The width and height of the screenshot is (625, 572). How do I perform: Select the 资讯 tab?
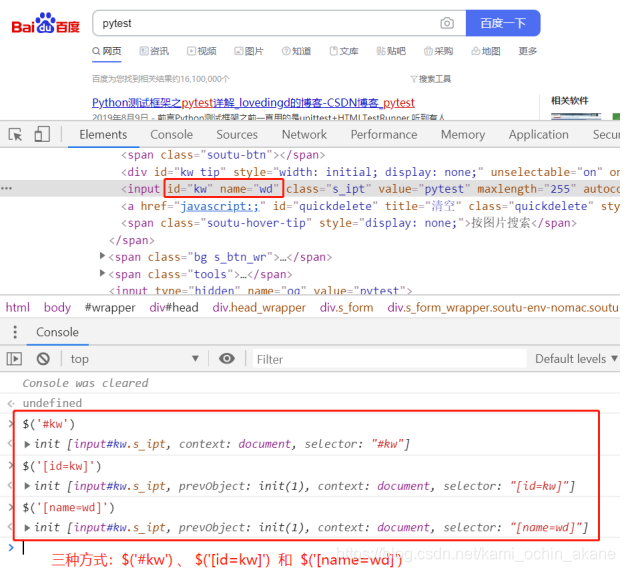pyautogui.click(x=154, y=51)
